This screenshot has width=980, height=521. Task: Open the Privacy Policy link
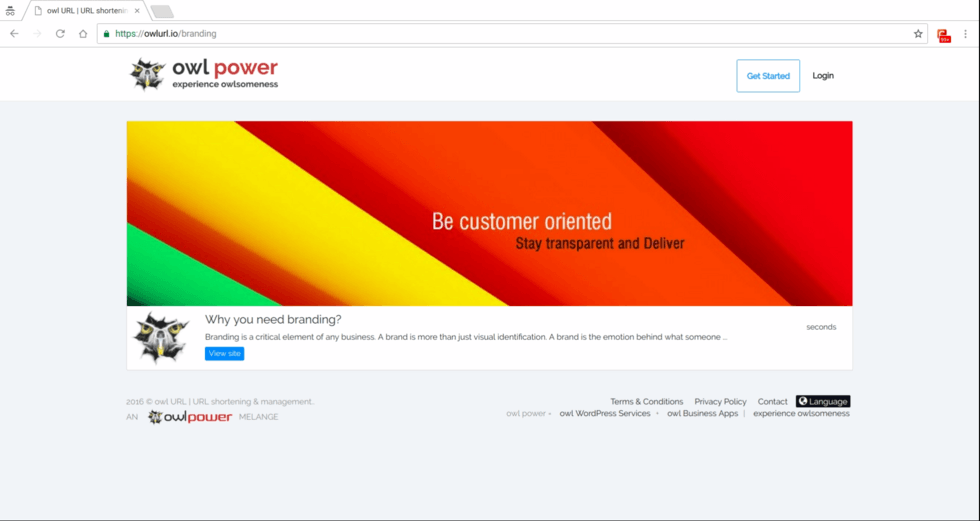pos(721,402)
